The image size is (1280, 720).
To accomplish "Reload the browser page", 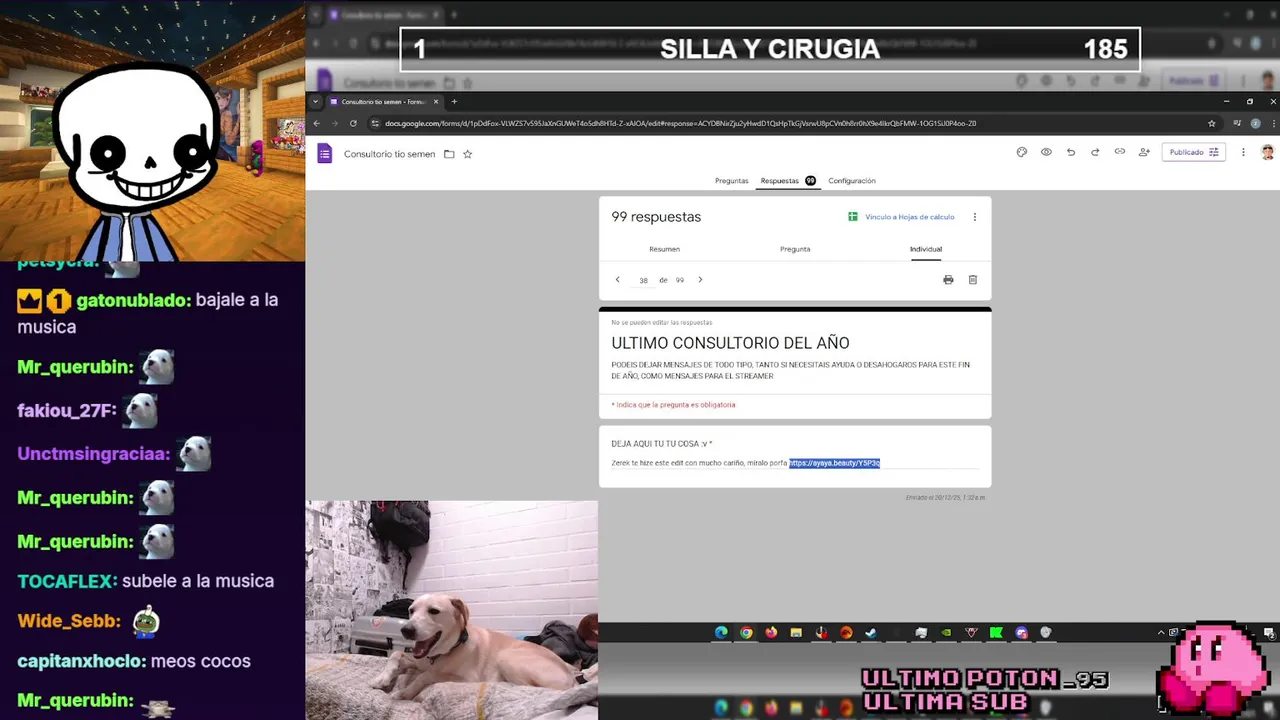I will coord(353,123).
